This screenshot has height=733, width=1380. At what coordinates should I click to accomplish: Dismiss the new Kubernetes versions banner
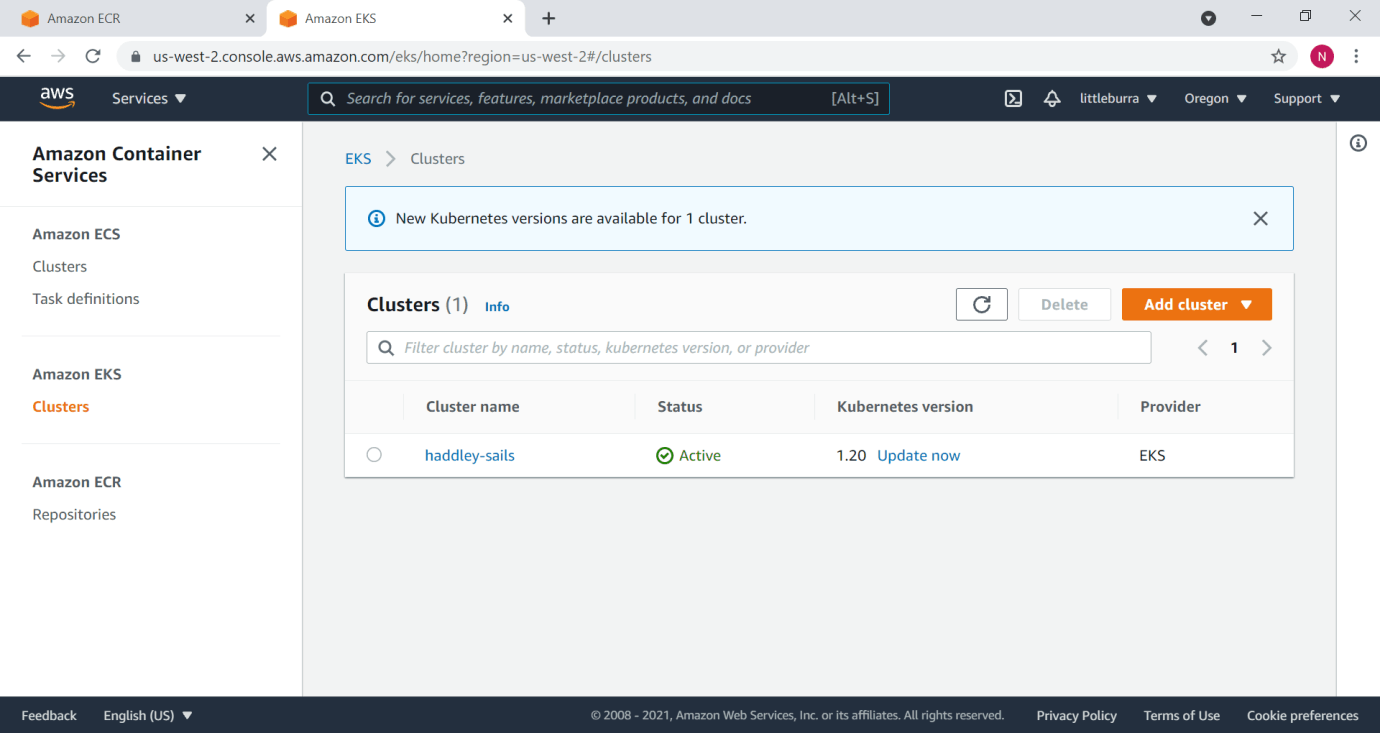(x=1260, y=218)
